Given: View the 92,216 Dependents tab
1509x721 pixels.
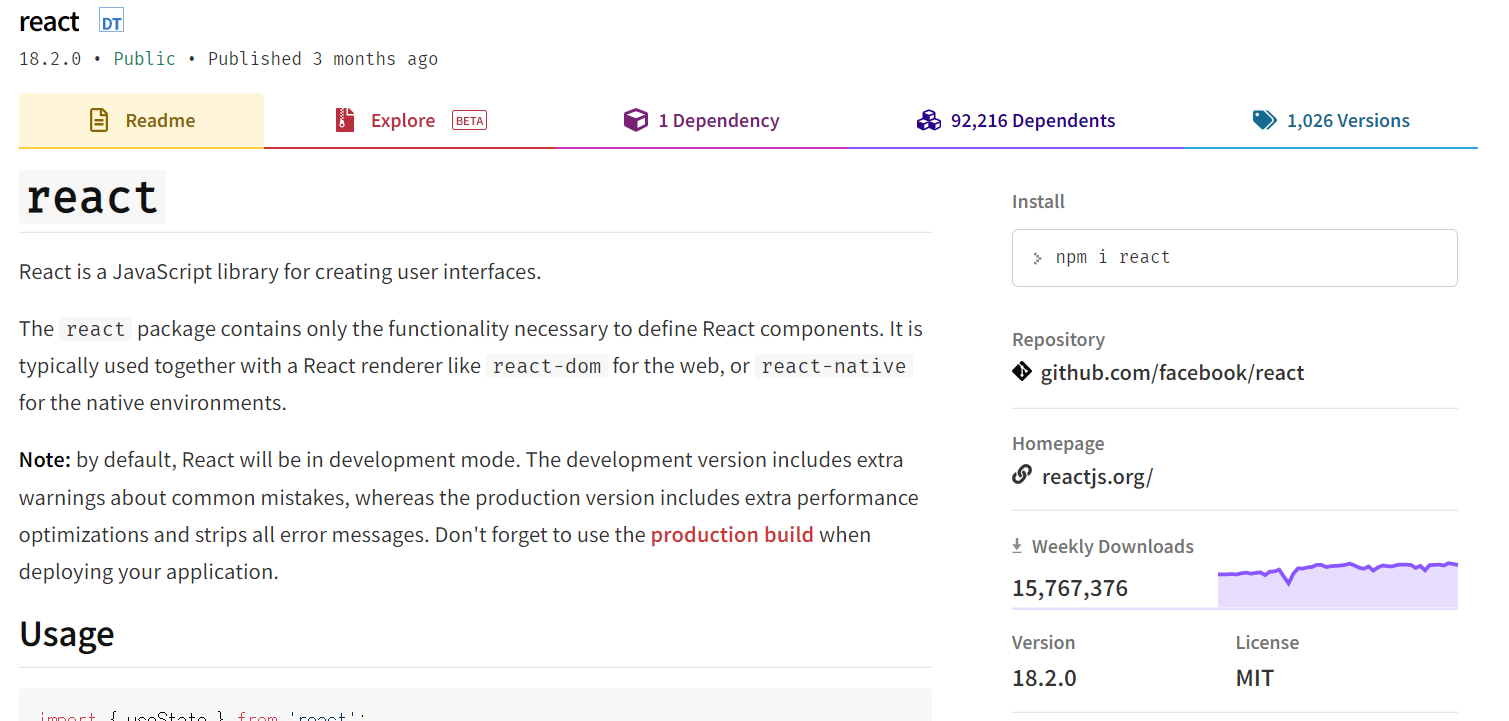Looking at the screenshot, I should 1016,121.
